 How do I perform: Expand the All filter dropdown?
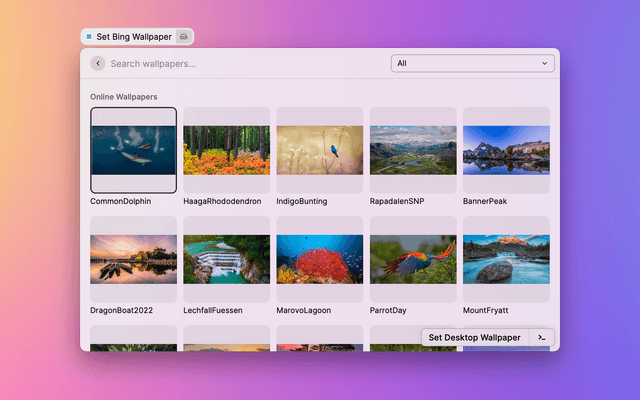pyautogui.click(x=473, y=63)
